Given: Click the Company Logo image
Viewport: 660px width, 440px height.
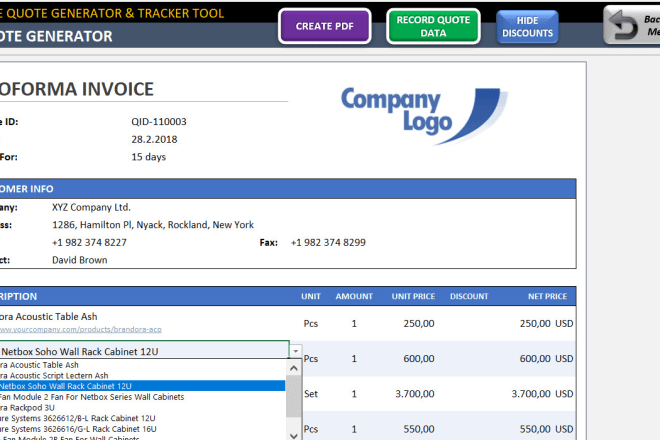Looking at the screenshot, I should [x=424, y=115].
